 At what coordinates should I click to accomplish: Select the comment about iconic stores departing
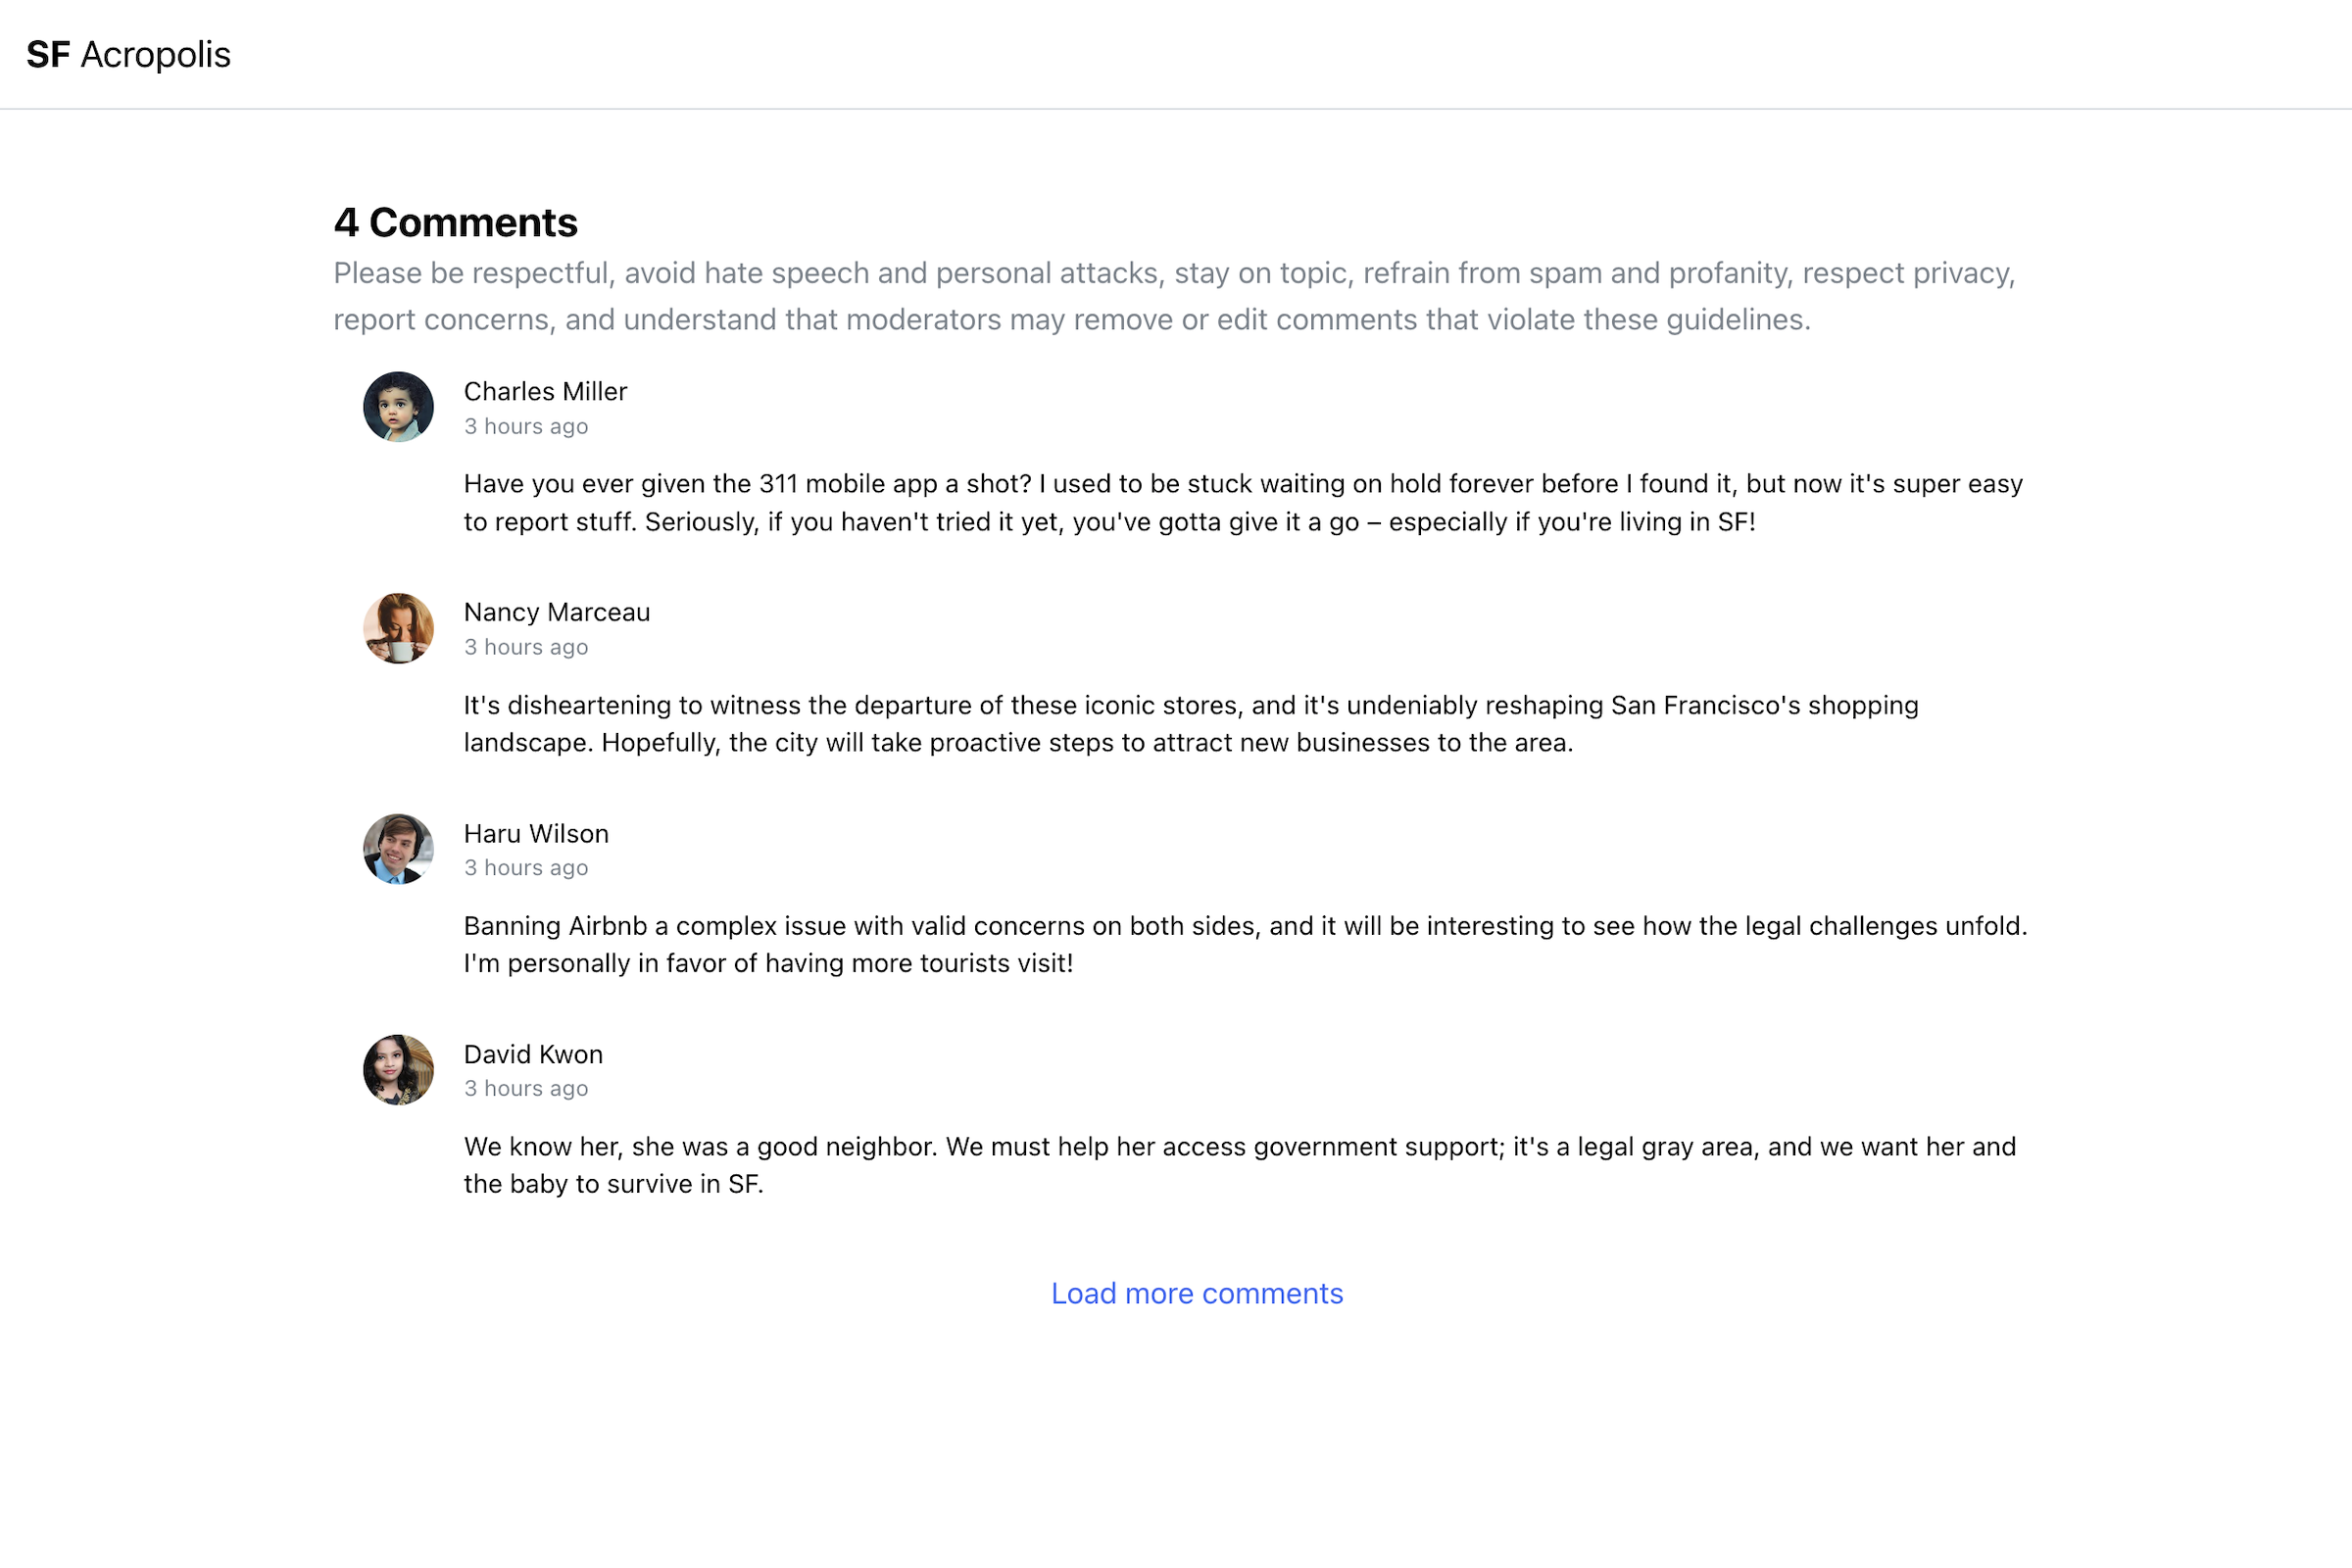(1190, 724)
